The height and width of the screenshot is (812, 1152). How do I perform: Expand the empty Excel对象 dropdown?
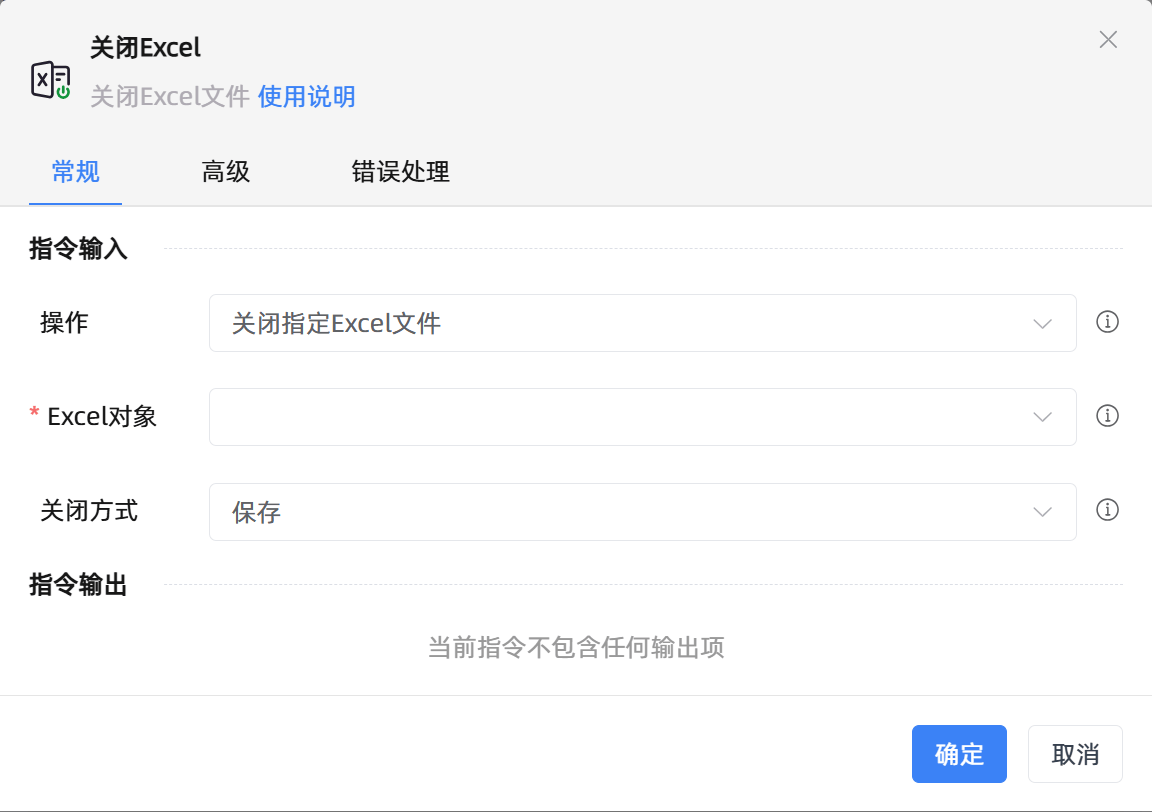click(x=640, y=416)
